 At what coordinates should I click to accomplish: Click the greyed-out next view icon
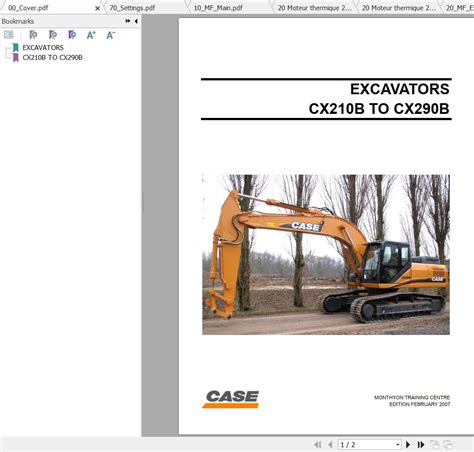[x=448, y=444]
